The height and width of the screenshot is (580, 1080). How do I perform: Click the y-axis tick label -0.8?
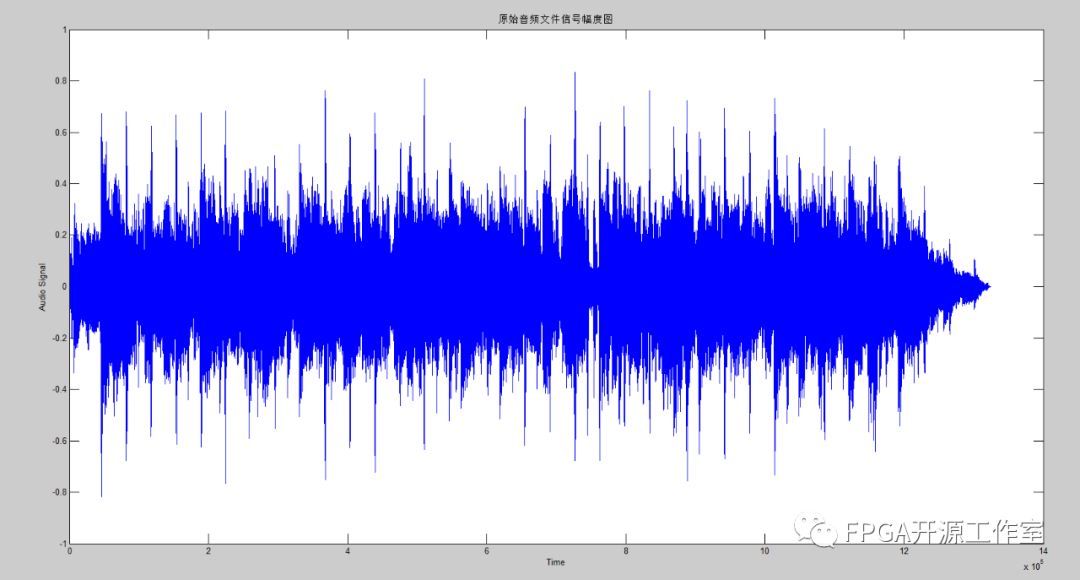click(60, 493)
